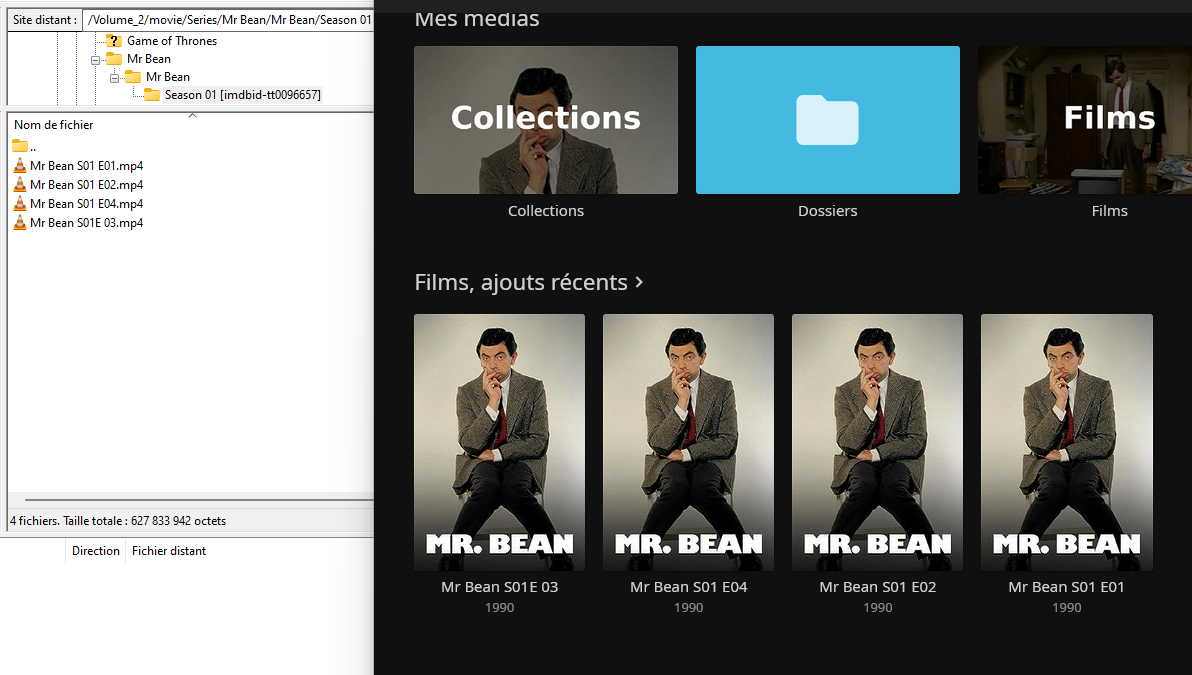Open the 'Mr Bean S01E 03' poster
This screenshot has width=1192, height=675.
click(499, 442)
